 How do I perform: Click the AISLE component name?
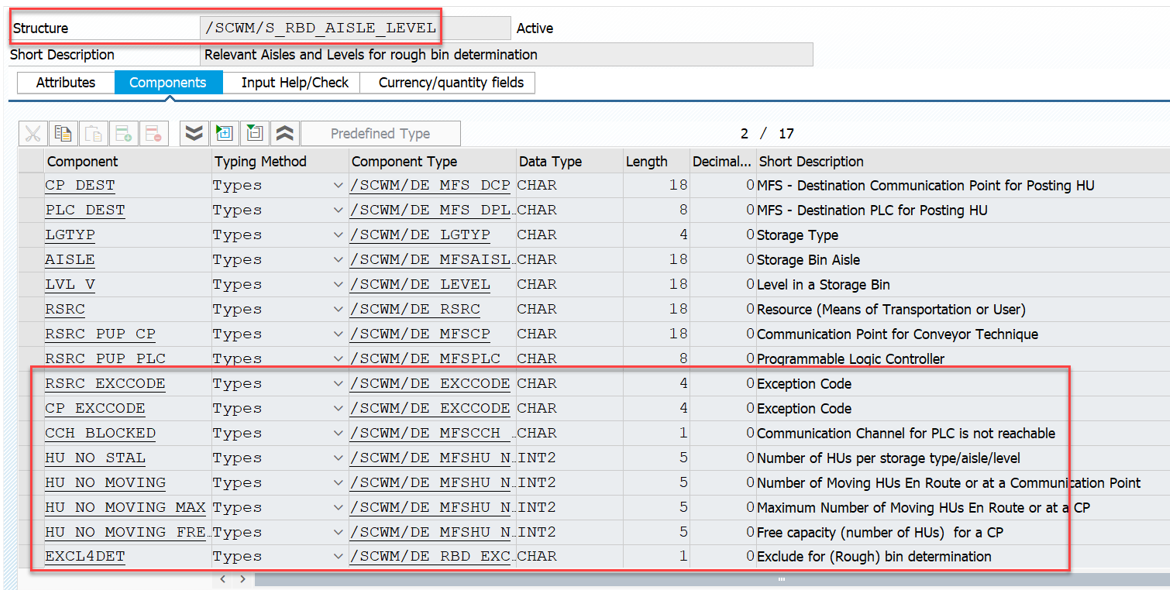coord(70,260)
